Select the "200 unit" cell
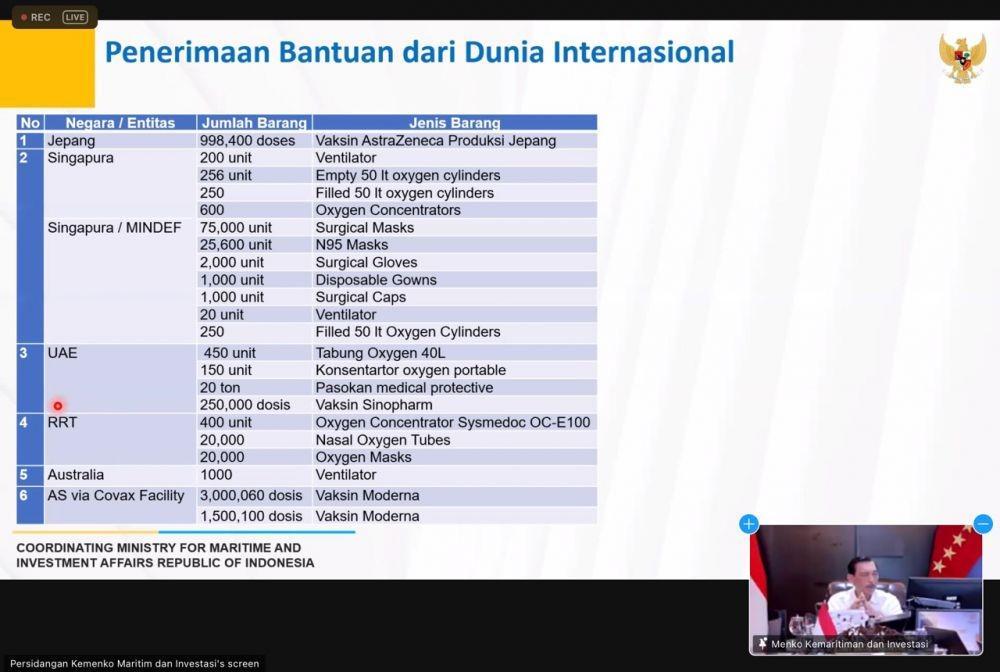 (x=254, y=157)
